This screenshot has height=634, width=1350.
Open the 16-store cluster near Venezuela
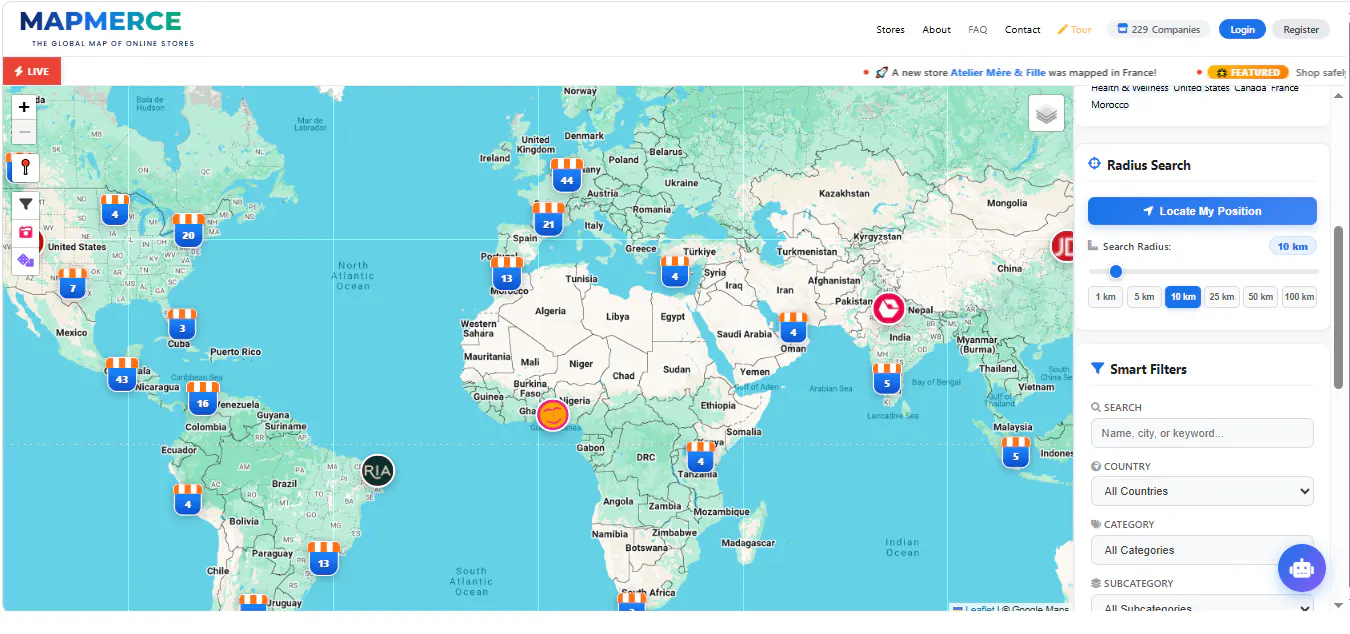pyautogui.click(x=203, y=398)
